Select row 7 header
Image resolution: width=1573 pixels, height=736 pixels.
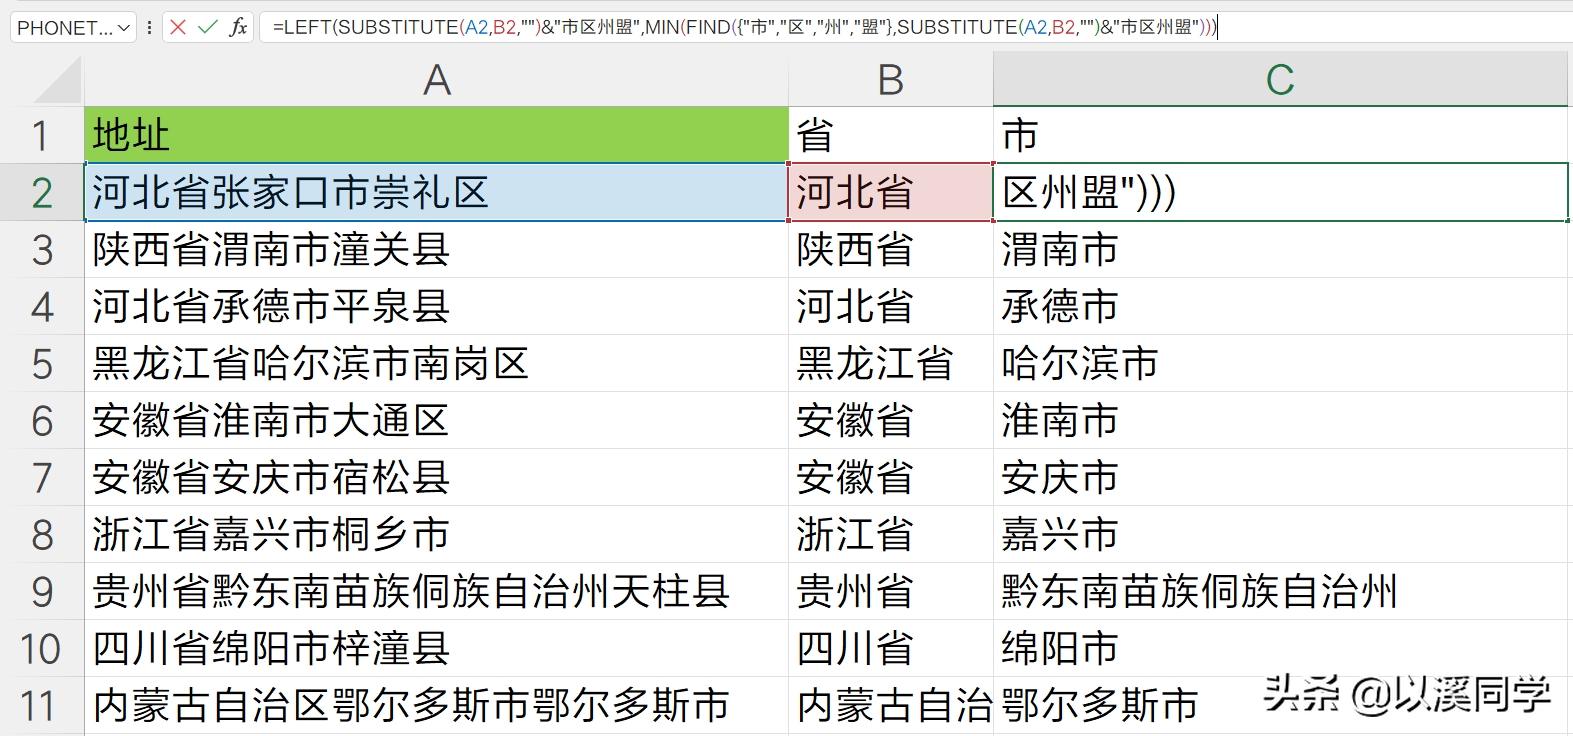[41, 477]
